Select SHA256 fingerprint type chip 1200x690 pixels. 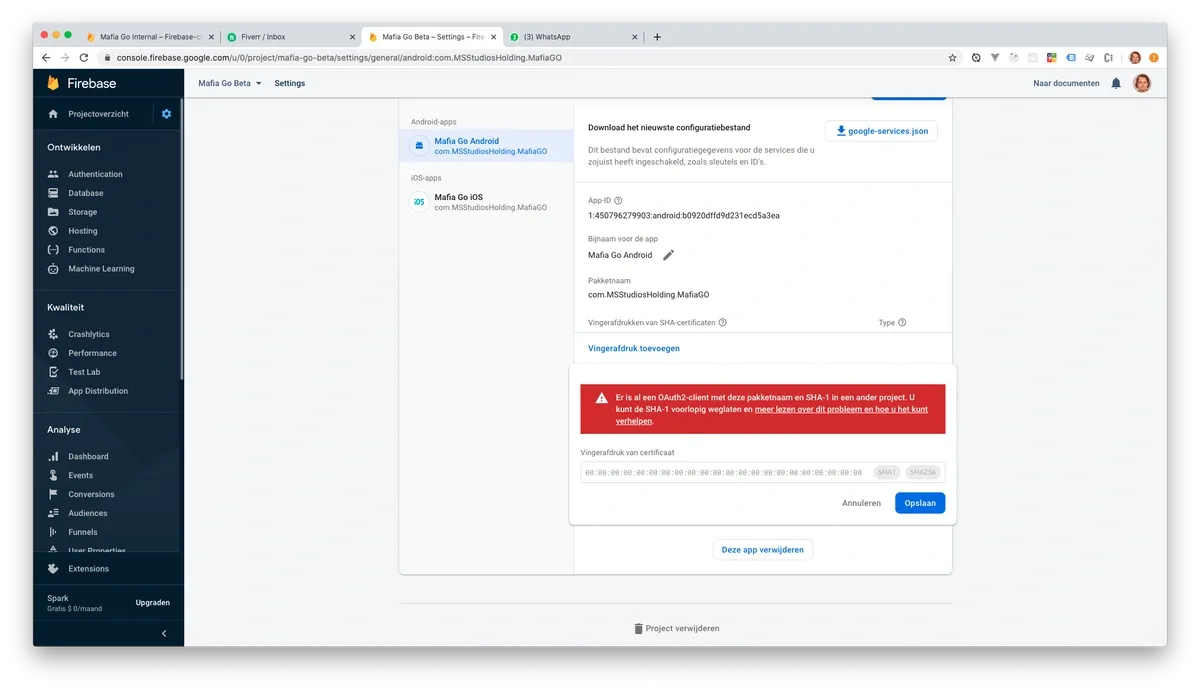tap(922, 473)
